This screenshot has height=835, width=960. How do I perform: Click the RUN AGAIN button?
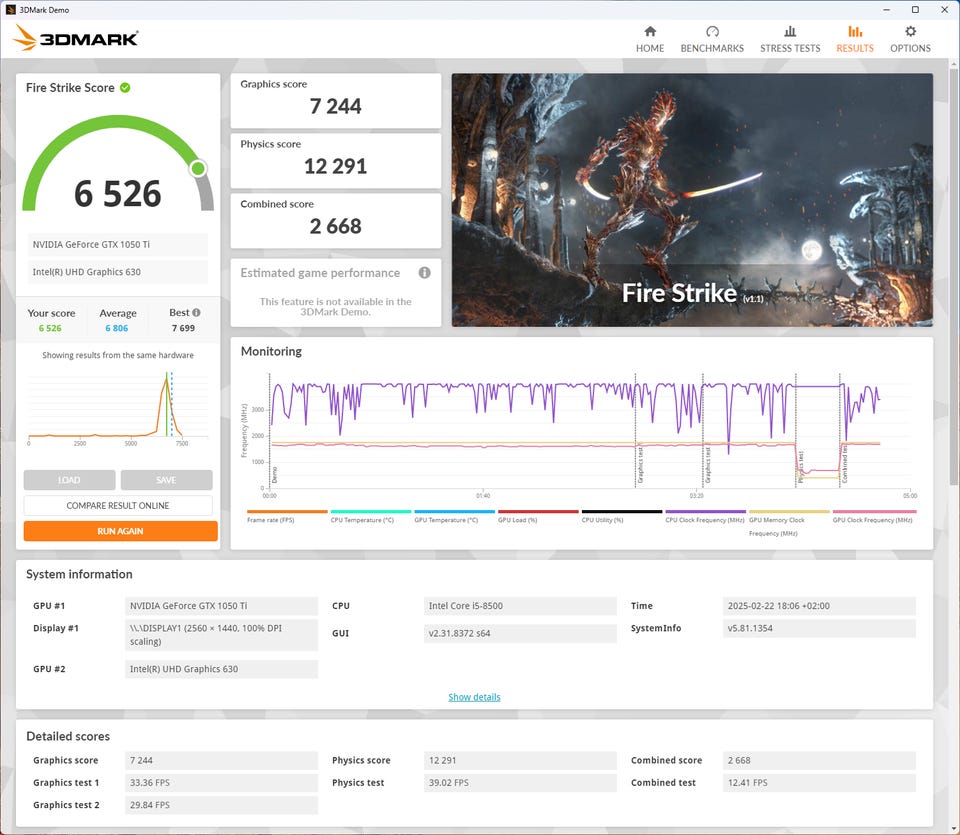point(121,531)
